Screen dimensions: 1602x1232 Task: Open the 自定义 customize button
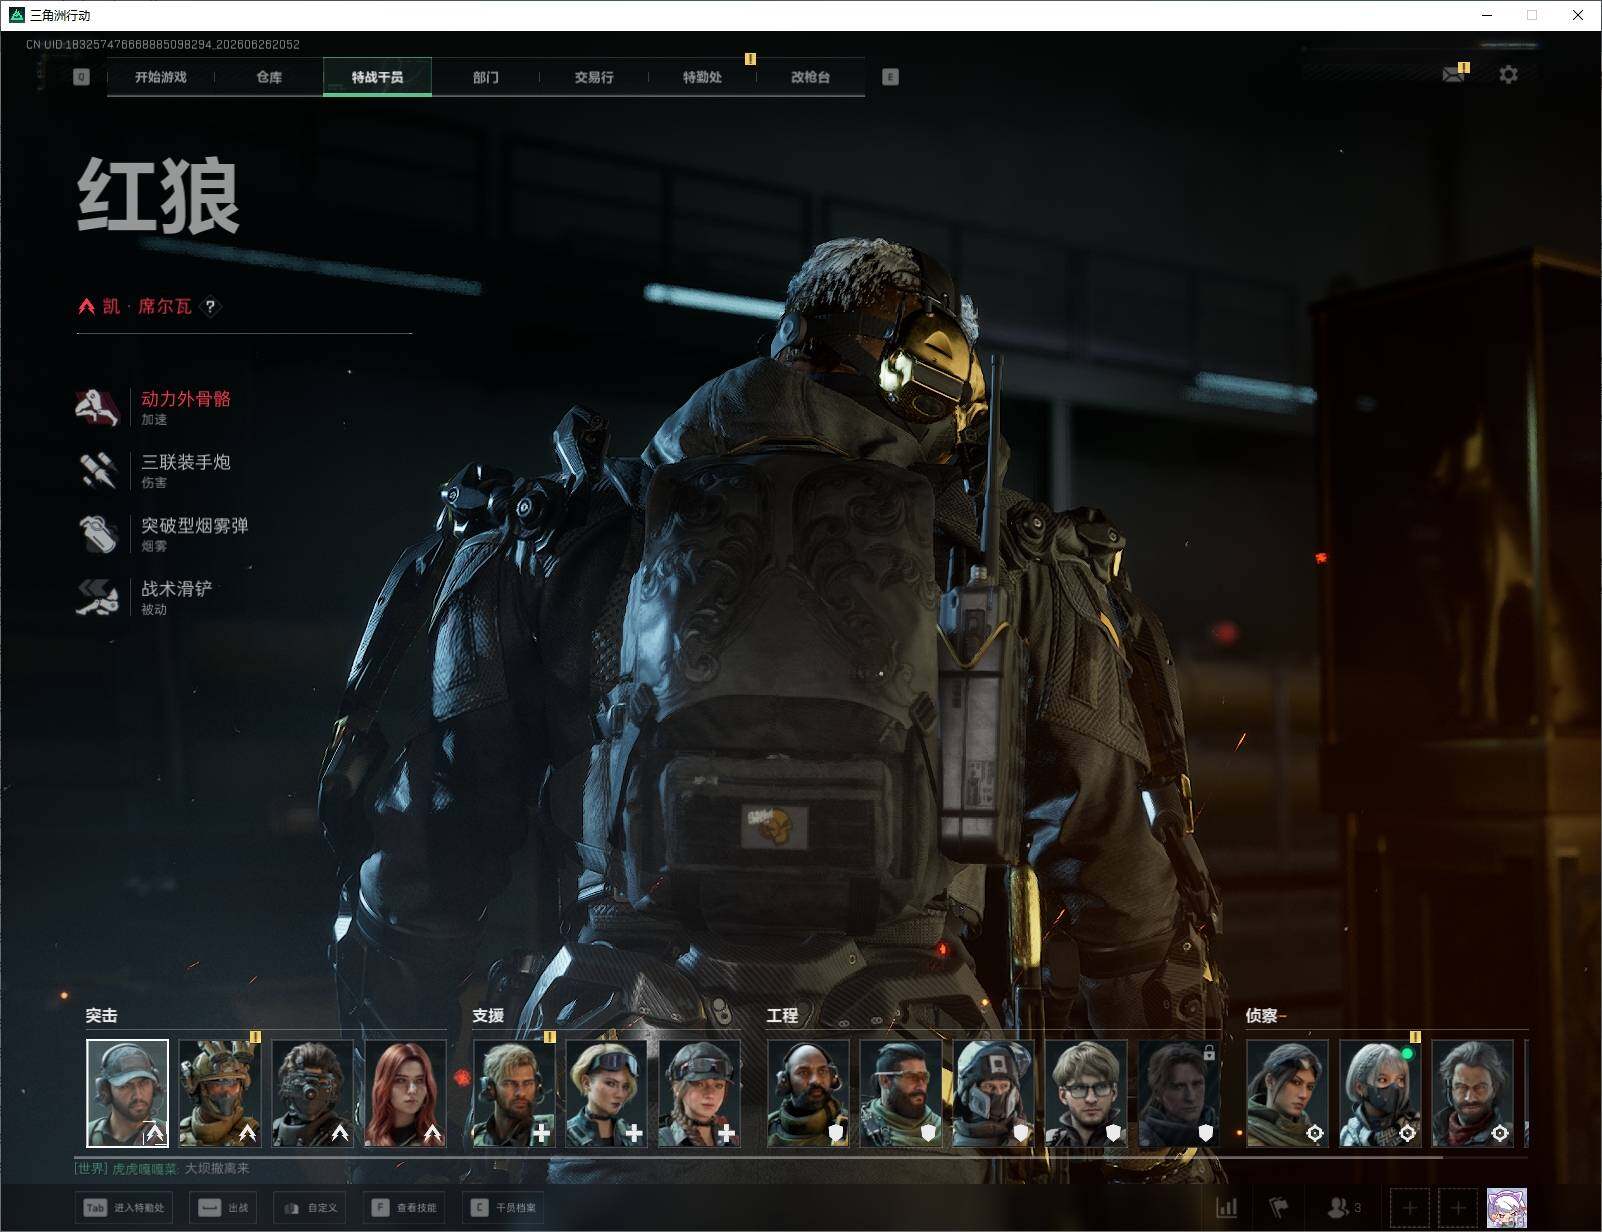tap(311, 1208)
